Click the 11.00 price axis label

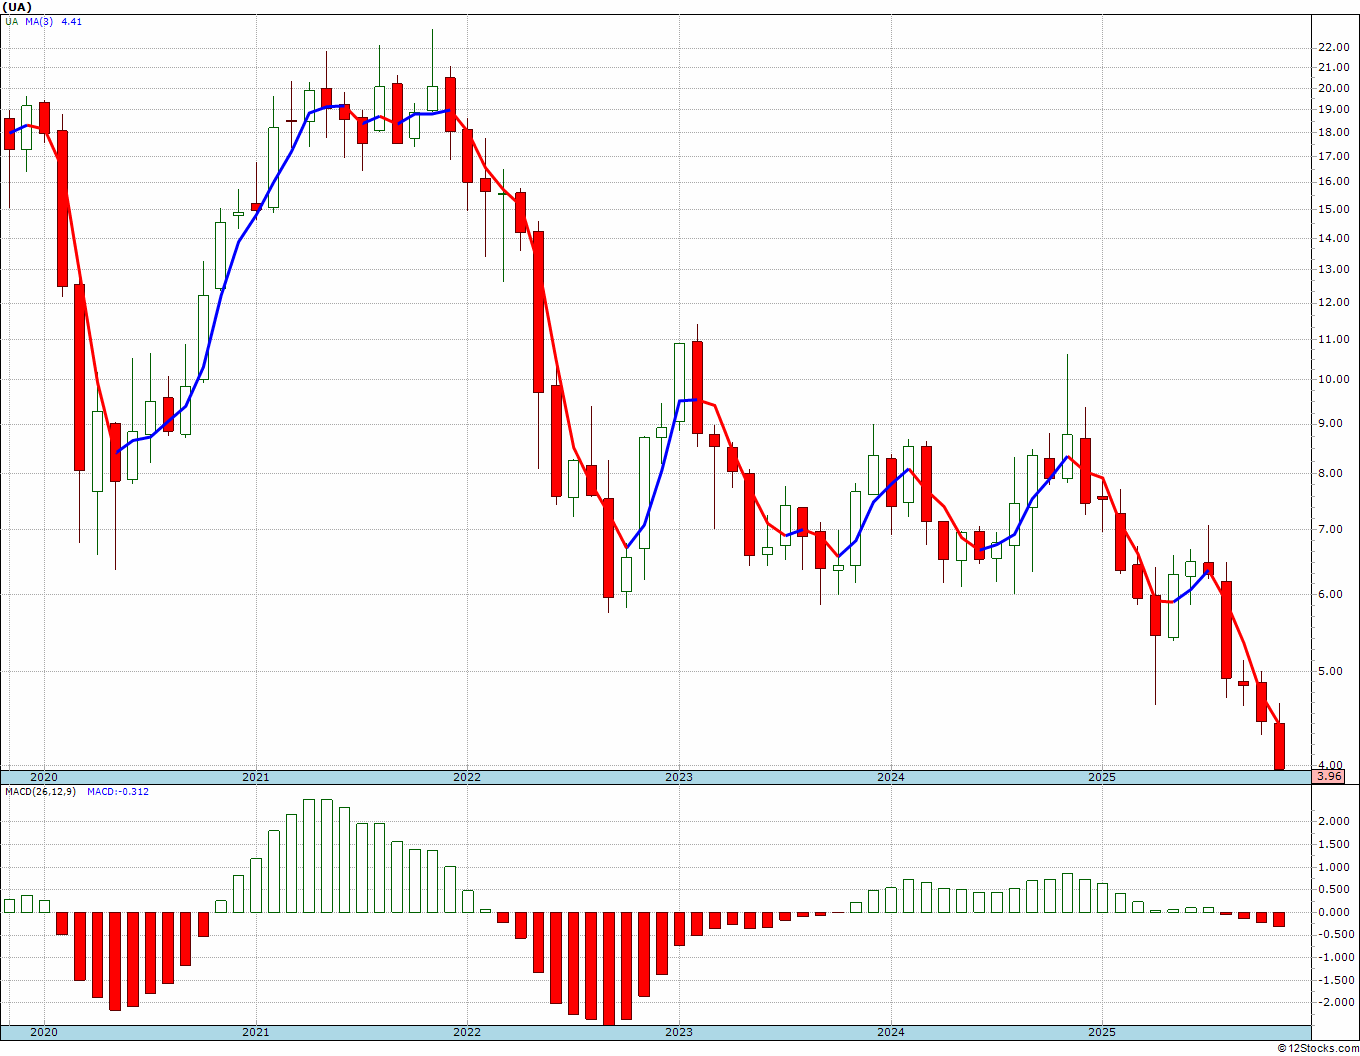(x=1334, y=340)
